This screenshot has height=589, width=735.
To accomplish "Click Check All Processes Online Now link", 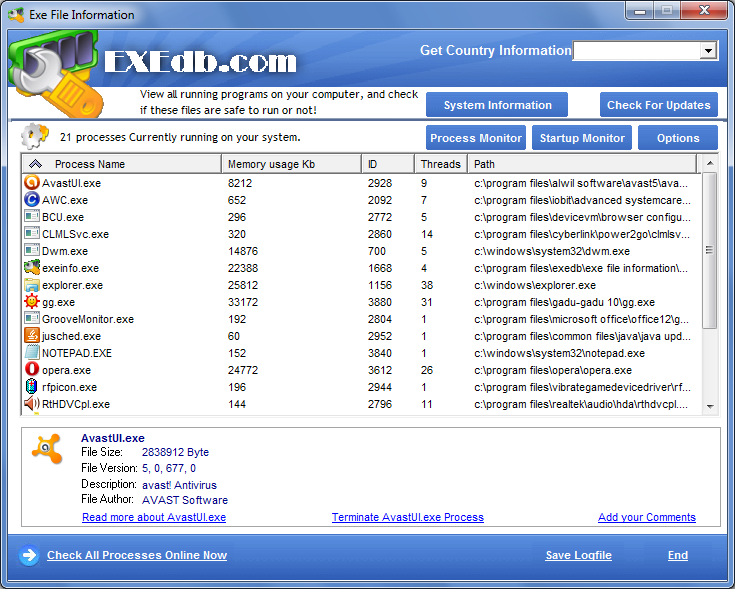I will (x=137, y=555).
